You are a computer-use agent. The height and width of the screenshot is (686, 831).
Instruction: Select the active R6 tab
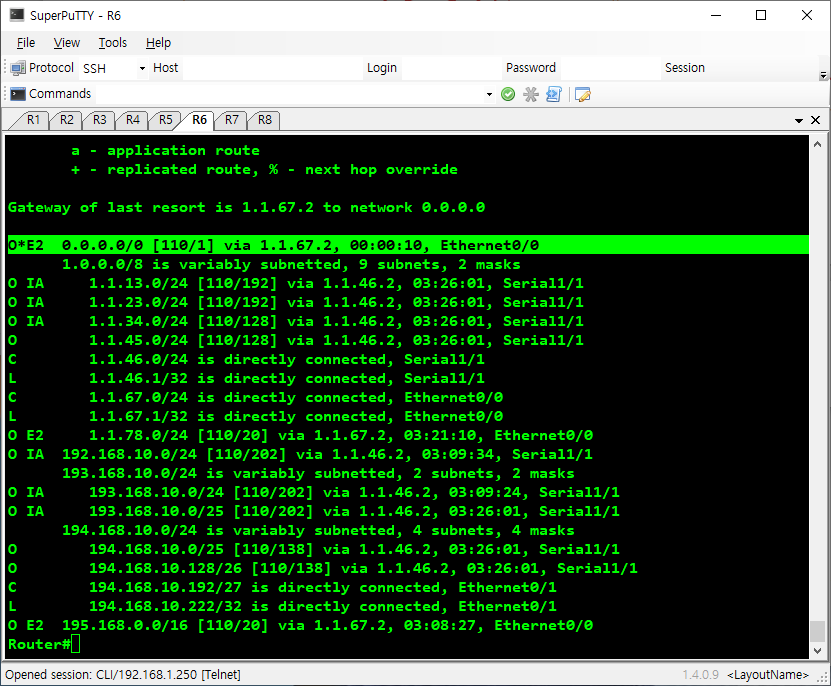(199, 120)
